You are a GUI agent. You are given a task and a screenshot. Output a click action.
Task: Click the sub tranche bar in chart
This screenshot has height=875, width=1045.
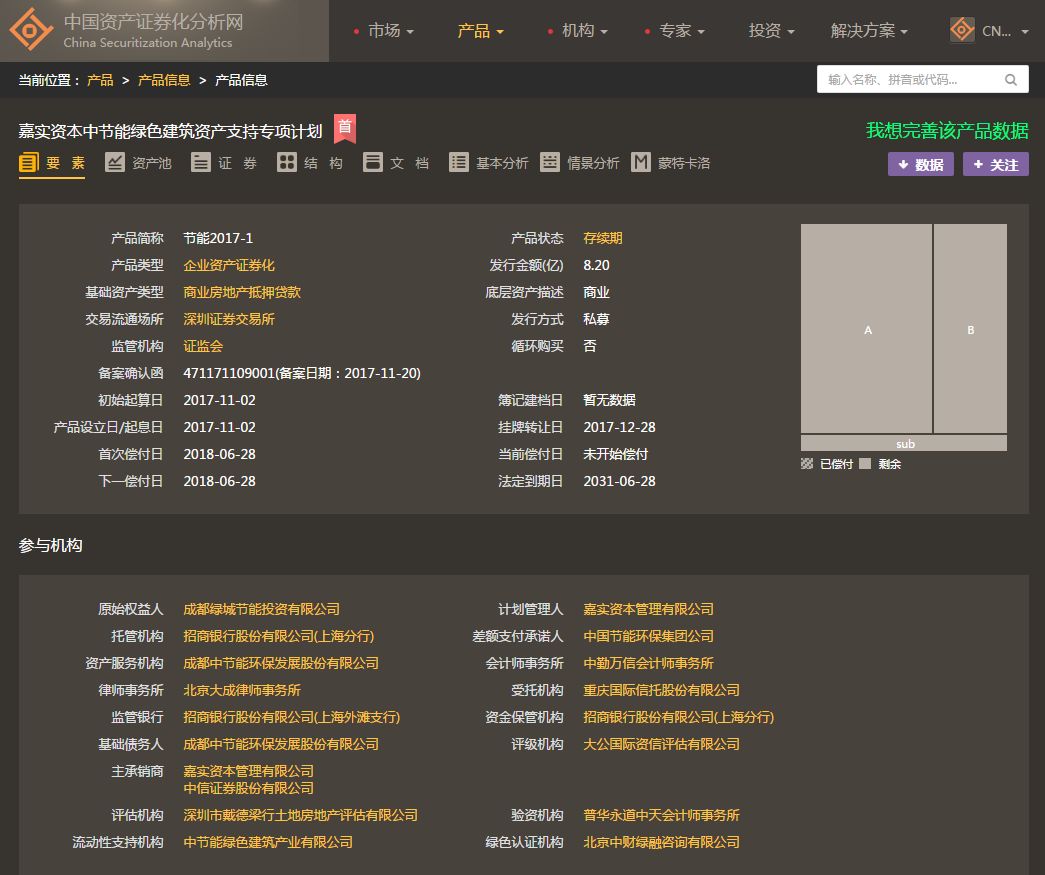pos(904,443)
